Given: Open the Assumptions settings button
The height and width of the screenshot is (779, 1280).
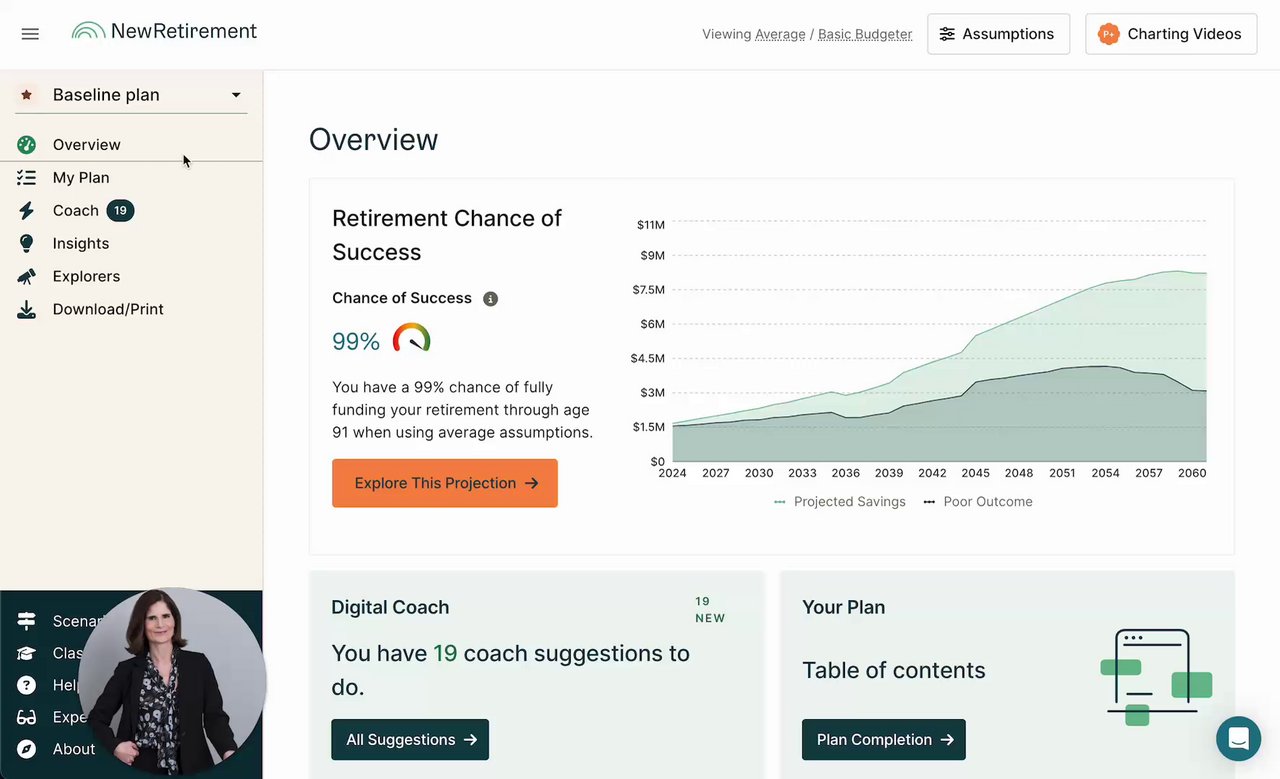Looking at the screenshot, I should tap(998, 34).
